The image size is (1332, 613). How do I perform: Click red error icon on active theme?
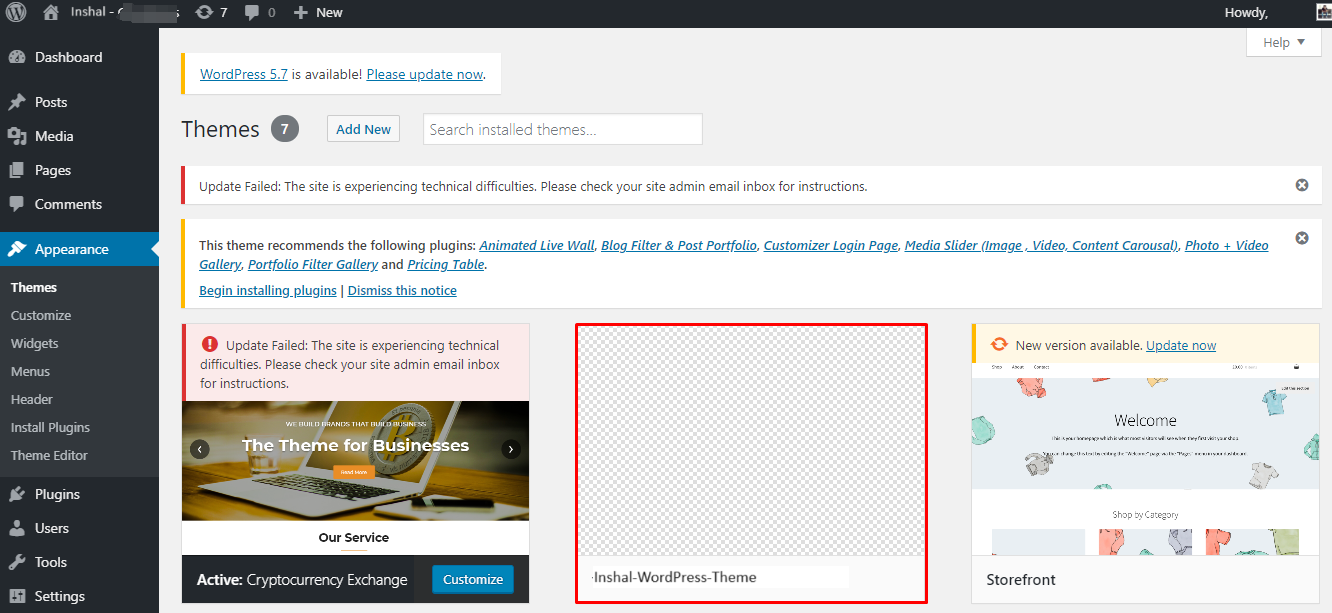click(x=209, y=345)
